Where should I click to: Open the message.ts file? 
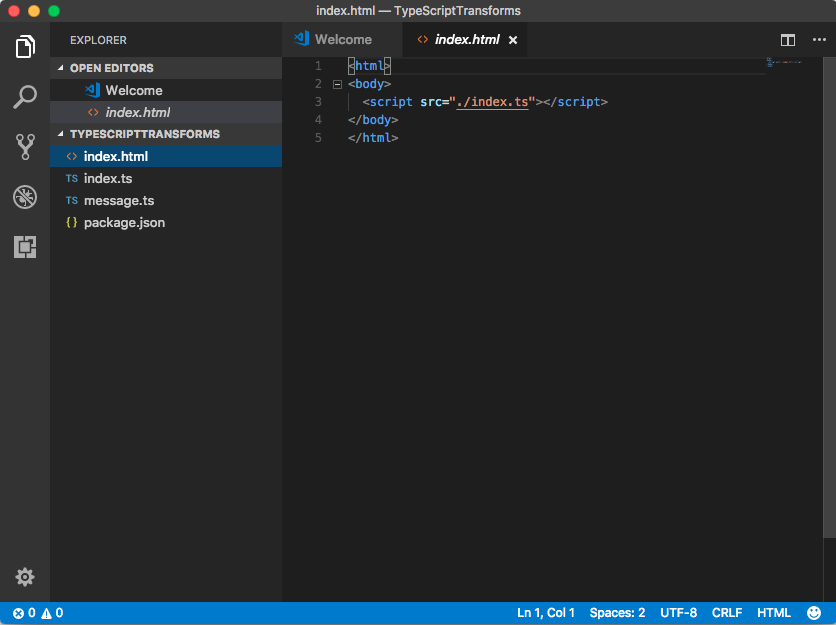[166, 201]
